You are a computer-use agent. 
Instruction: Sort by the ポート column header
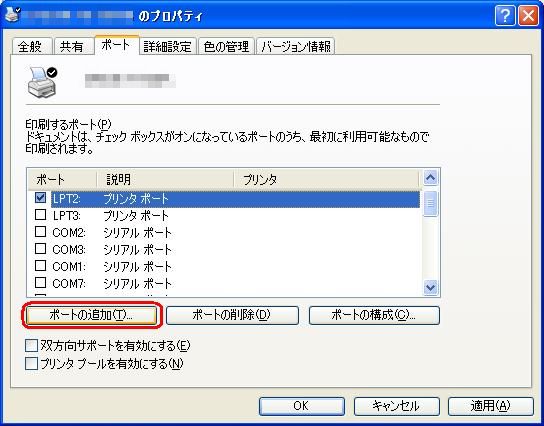[x=62, y=179]
